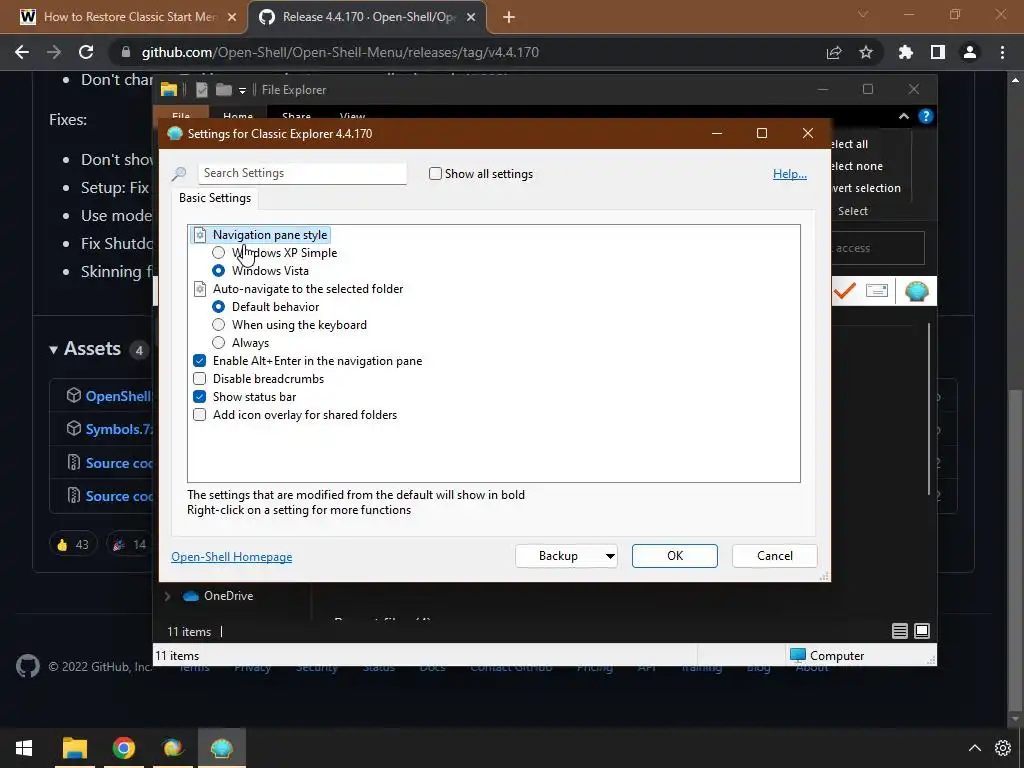Click the Navigation pane style setting label
The width and height of the screenshot is (1024, 768).
pyautogui.click(x=270, y=235)
